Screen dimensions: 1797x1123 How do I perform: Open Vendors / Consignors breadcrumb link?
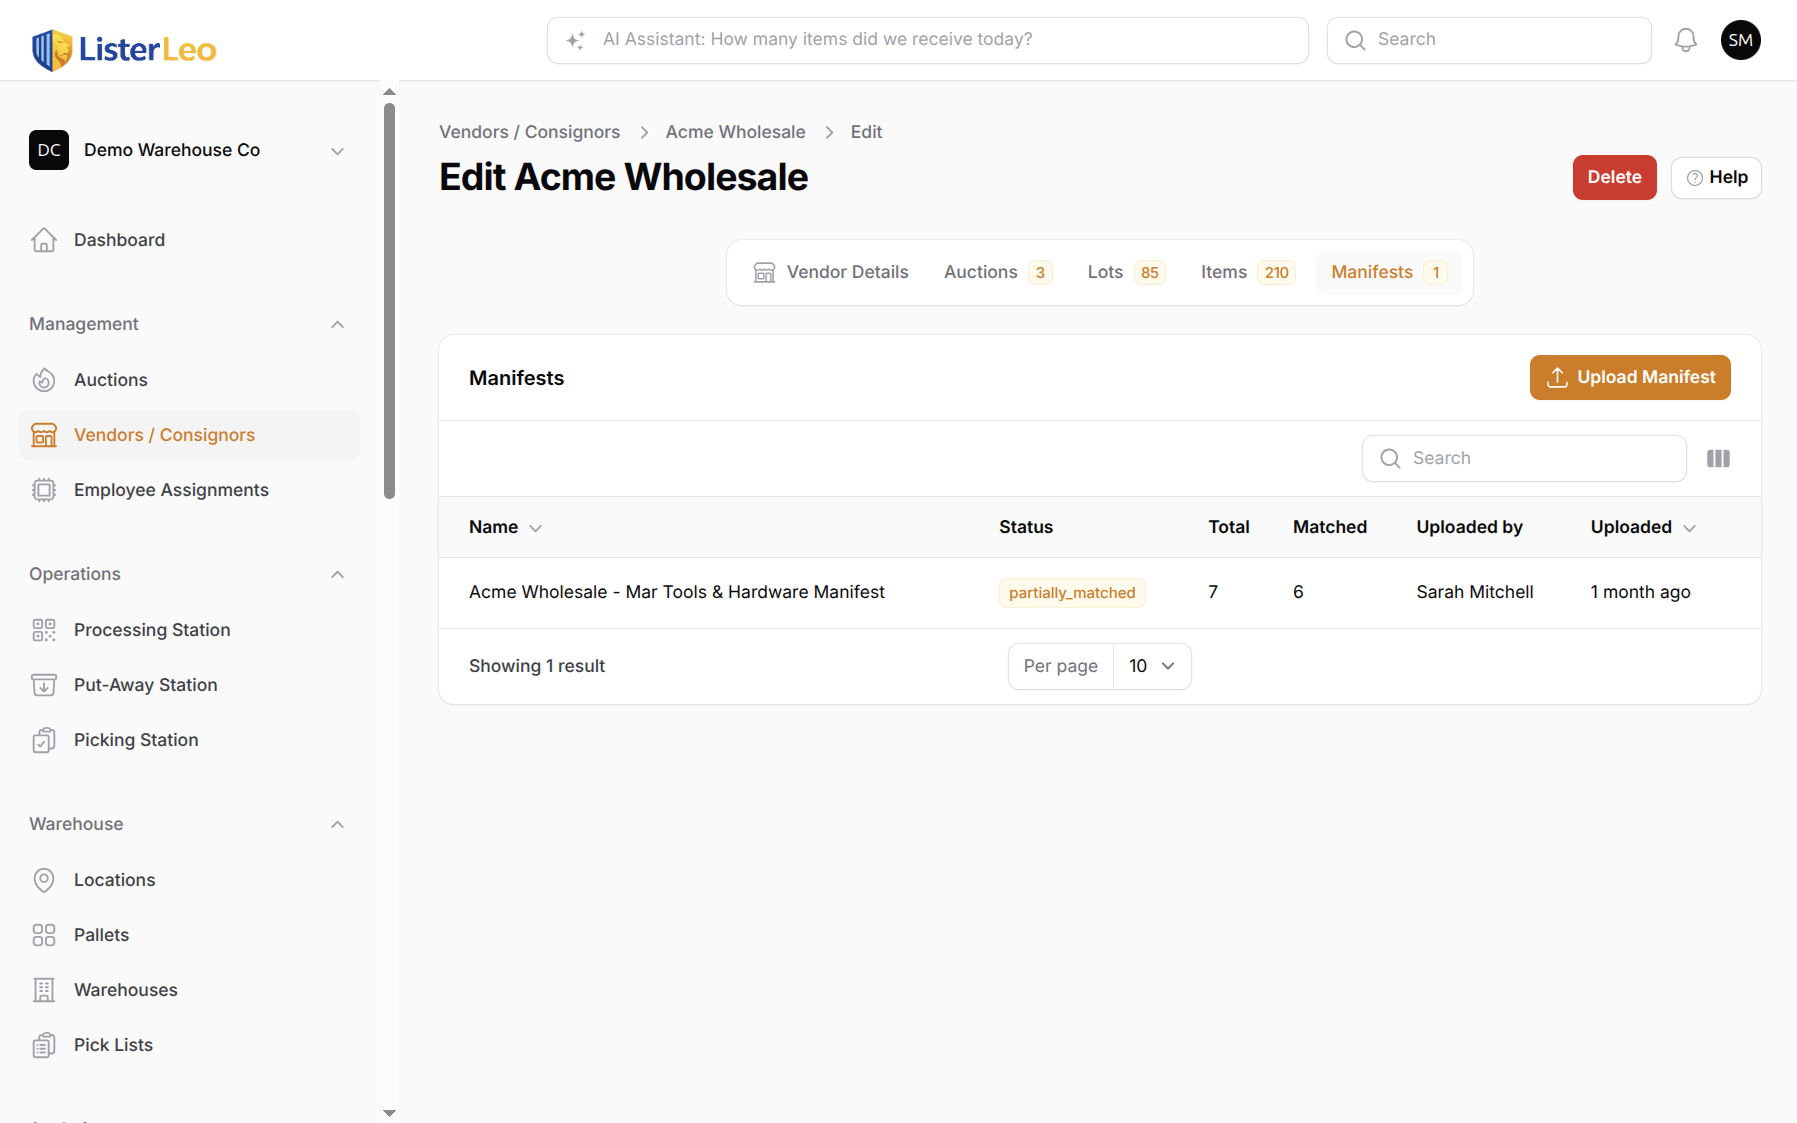click(529, 132)
